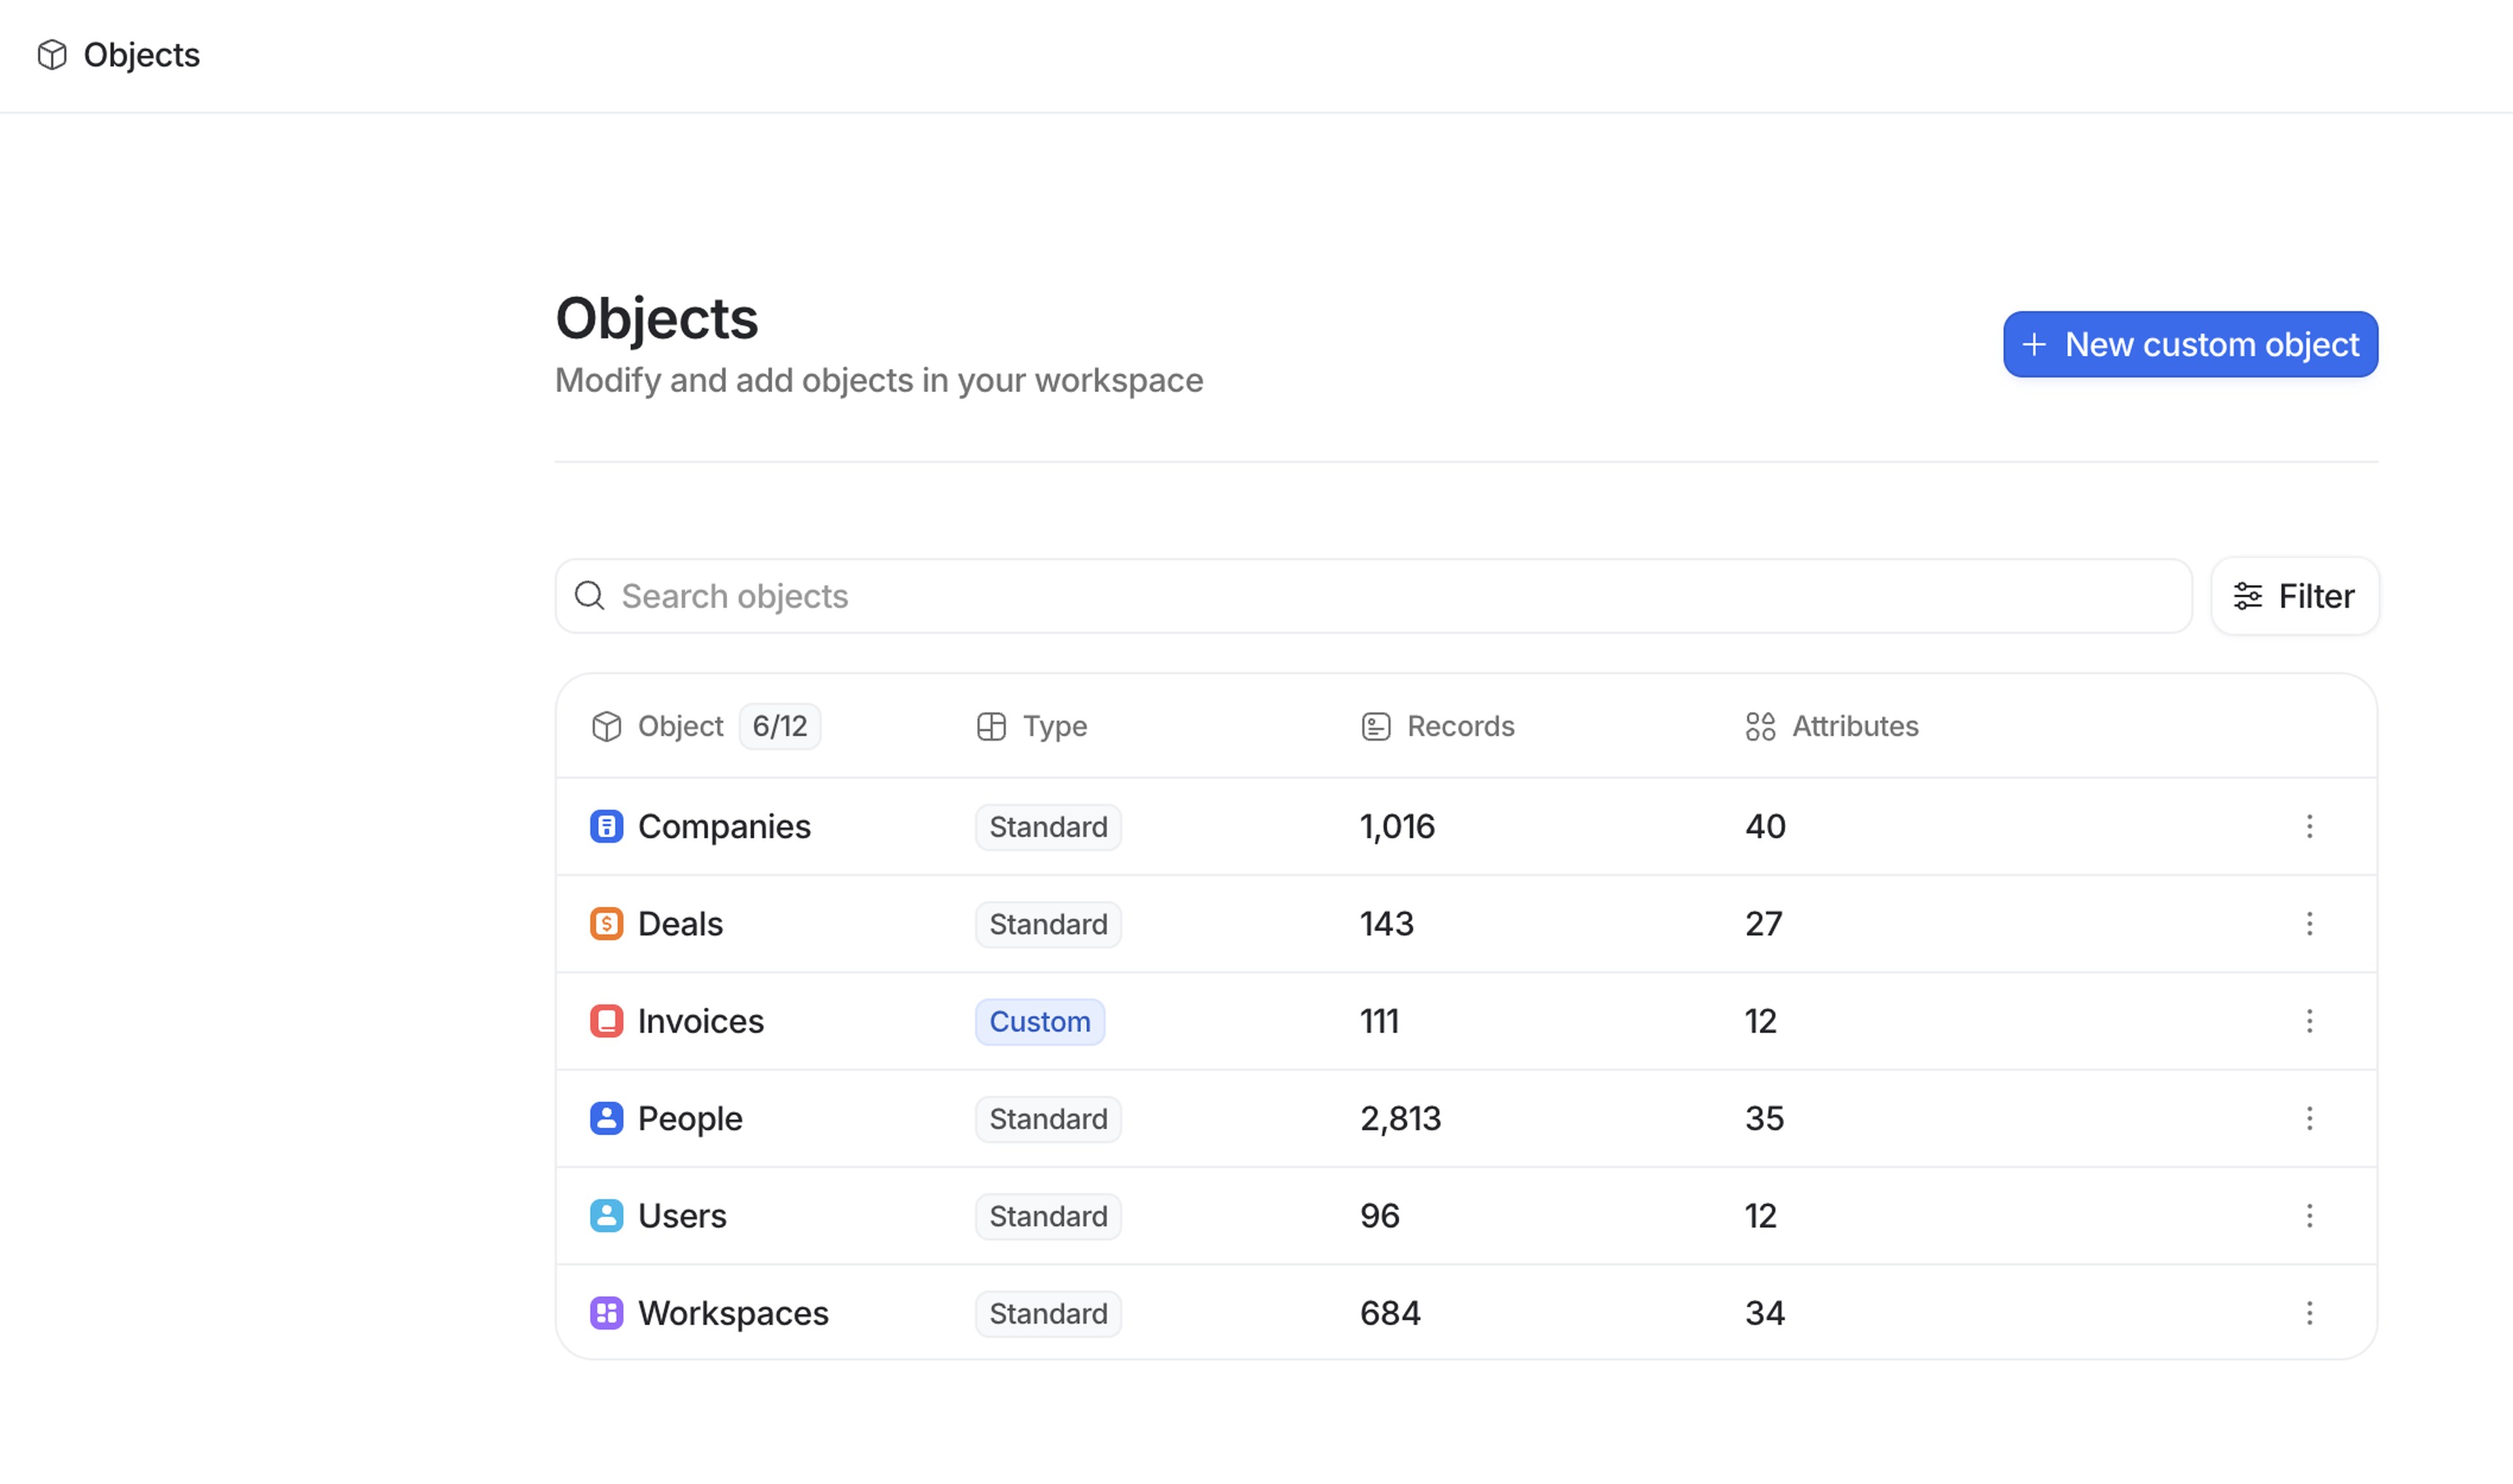This screenshot has height=1484, width=2513.
Task: Open the Filter options
Action: [x=2294, y=596]
